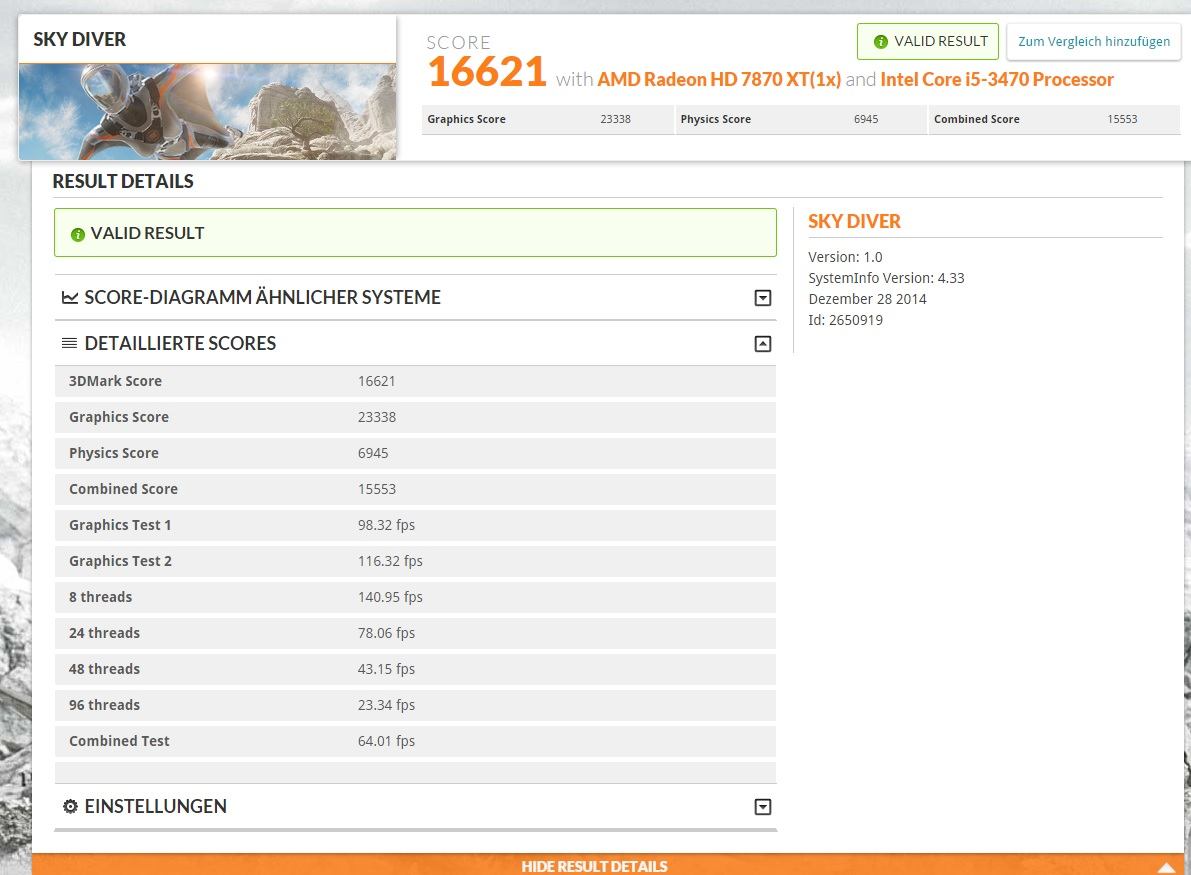Click the large score 16621
Image resolution: width=1191 pixels, height=875 pixels.
tap(486, 72)
